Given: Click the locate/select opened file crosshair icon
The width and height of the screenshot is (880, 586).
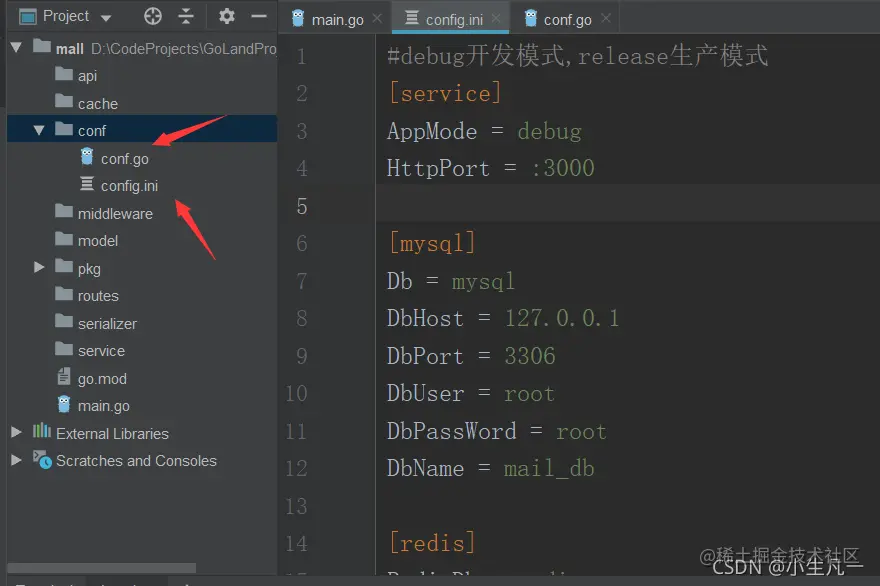Looking at the screenshot, I should click(153, 16).
